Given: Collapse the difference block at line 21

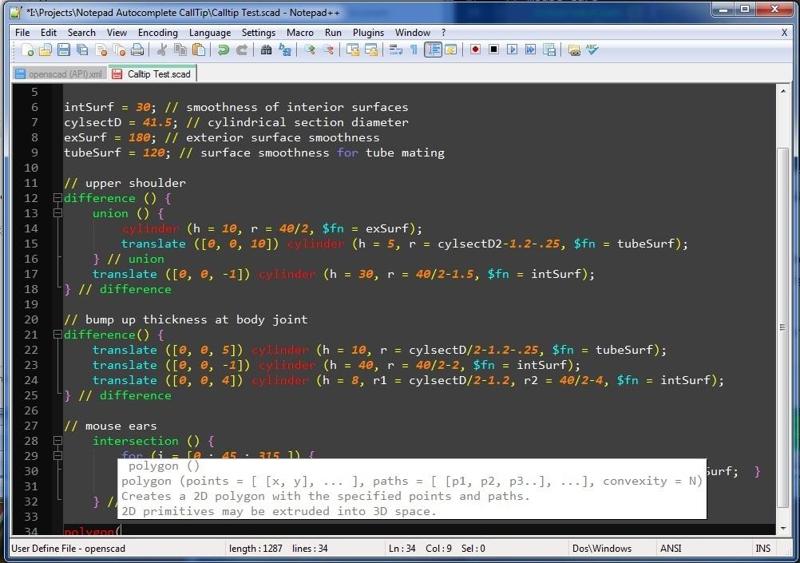Looking at the screenshot, I should (x=57, y=335).
